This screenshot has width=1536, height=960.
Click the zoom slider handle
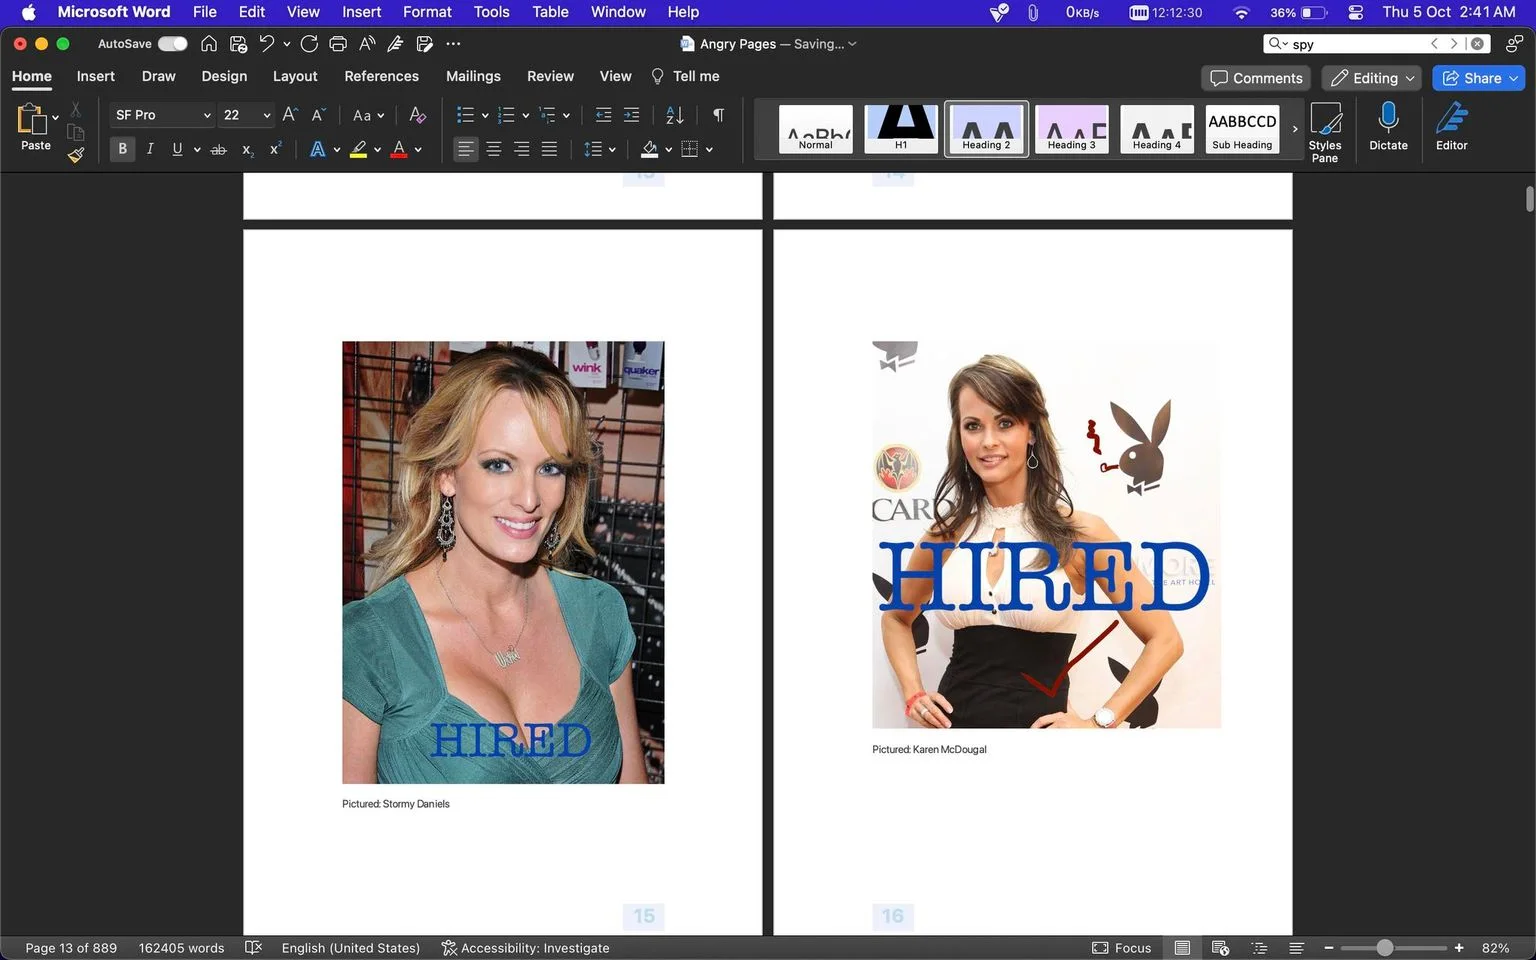tap(1384, 947)
